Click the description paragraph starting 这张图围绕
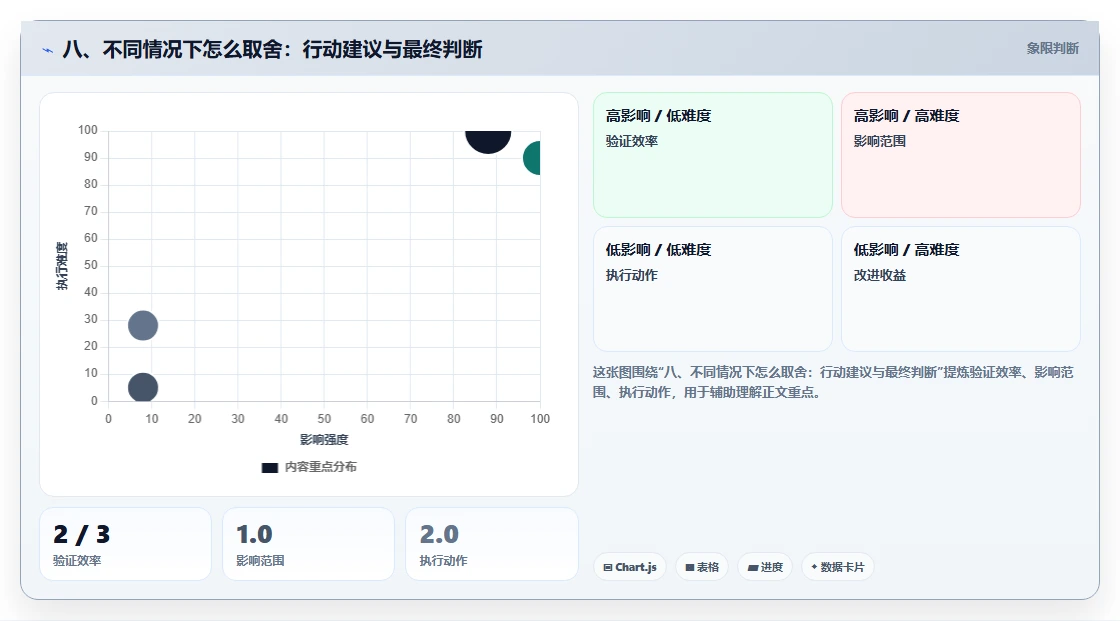 point(833,382)
